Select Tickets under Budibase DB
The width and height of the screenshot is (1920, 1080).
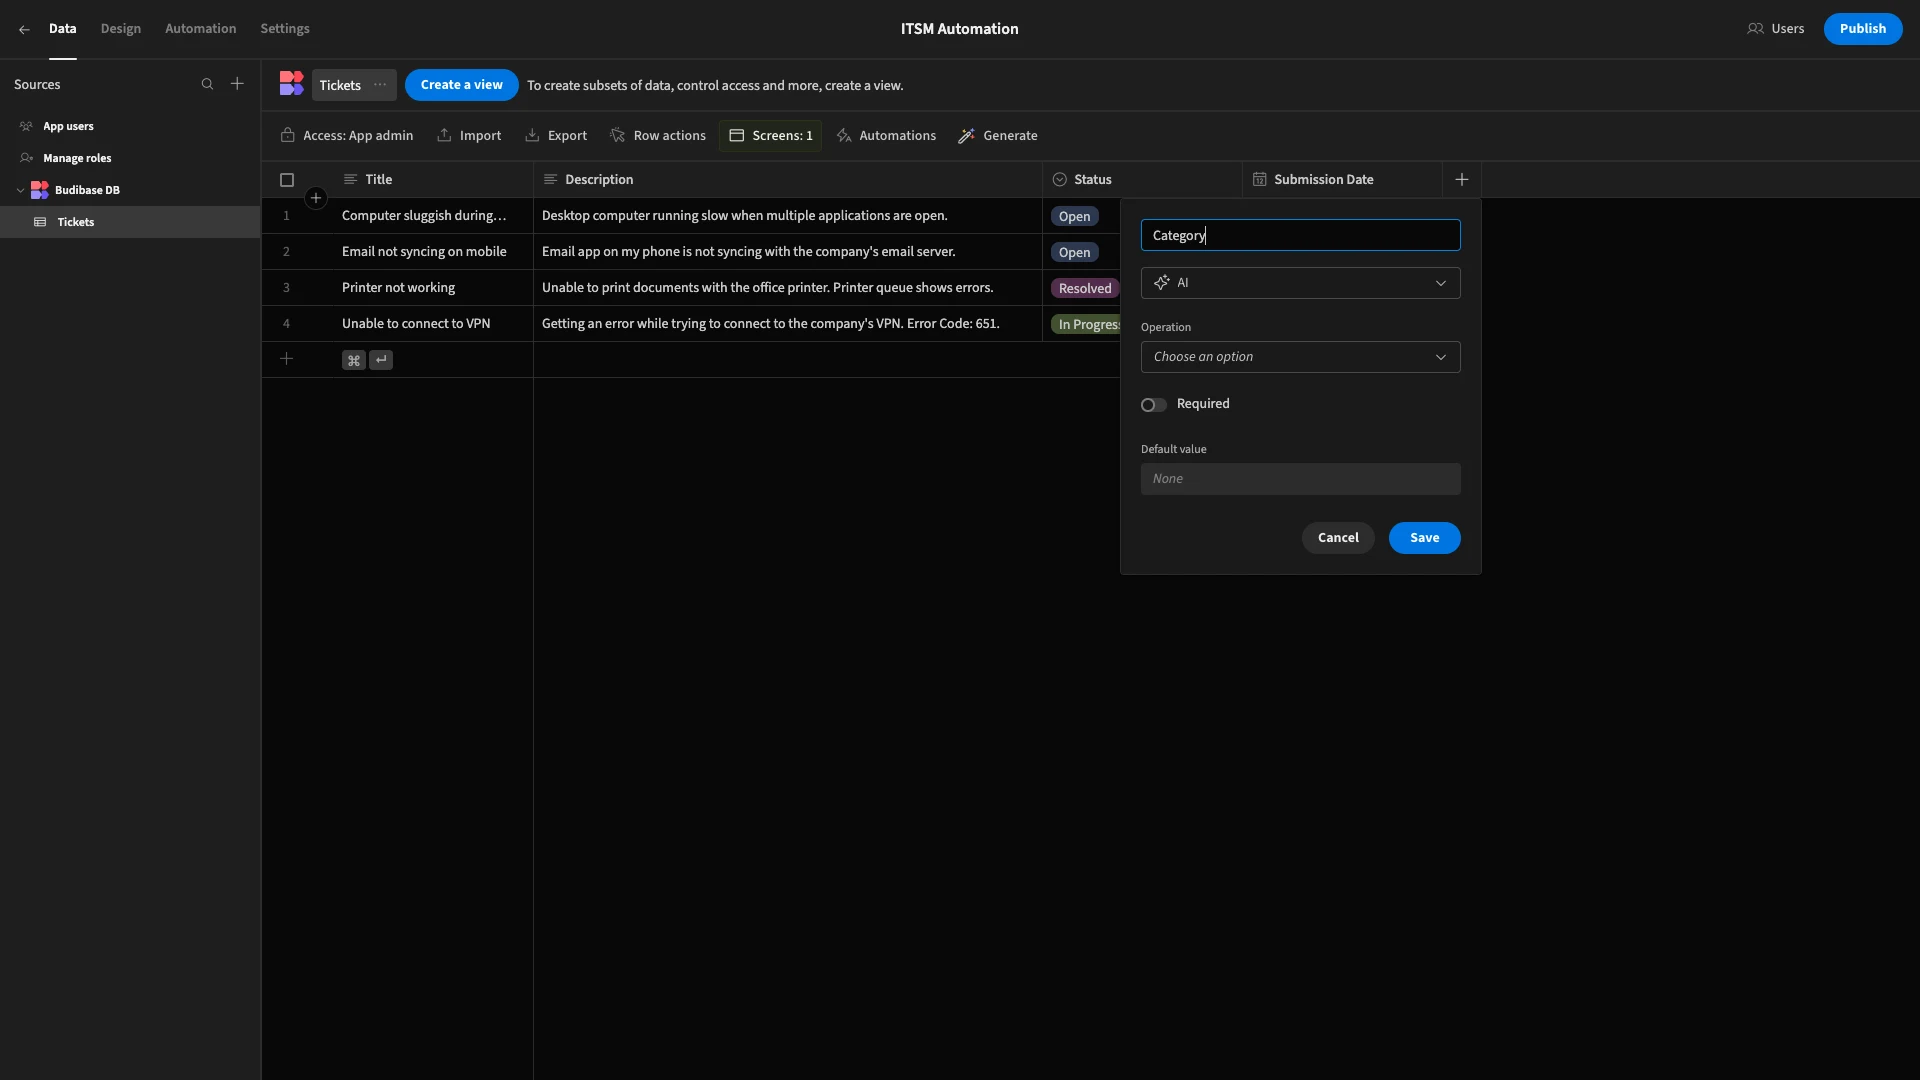point(130,222)
